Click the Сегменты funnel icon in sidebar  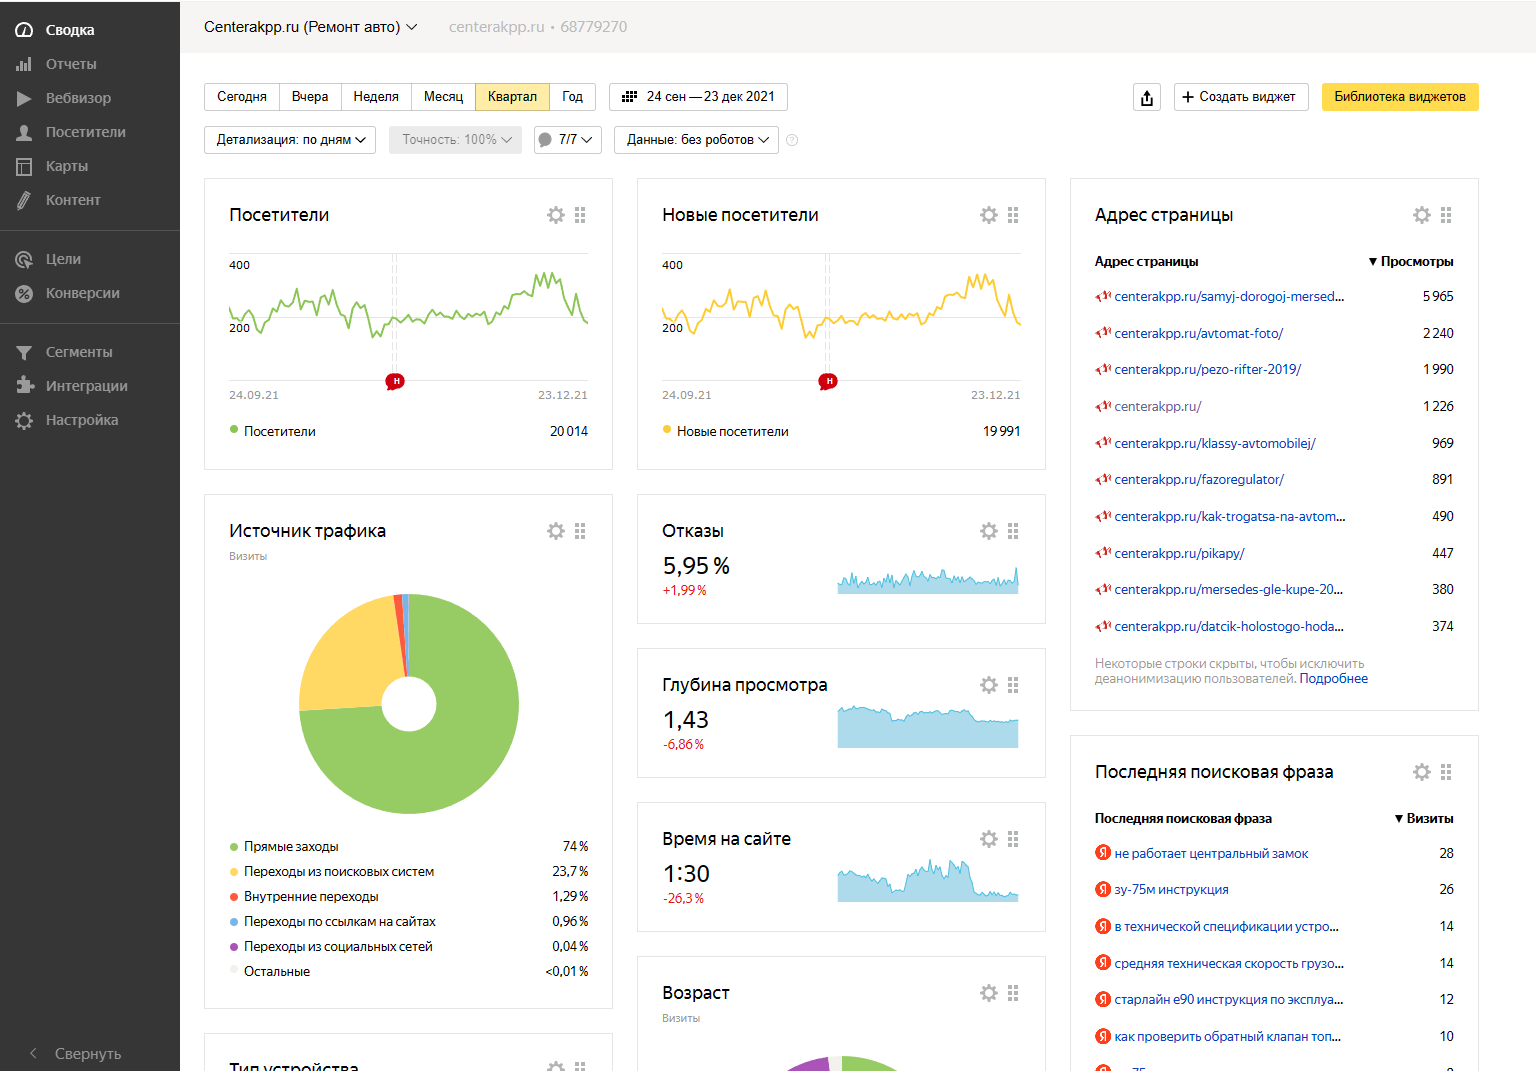click(24, 352)
